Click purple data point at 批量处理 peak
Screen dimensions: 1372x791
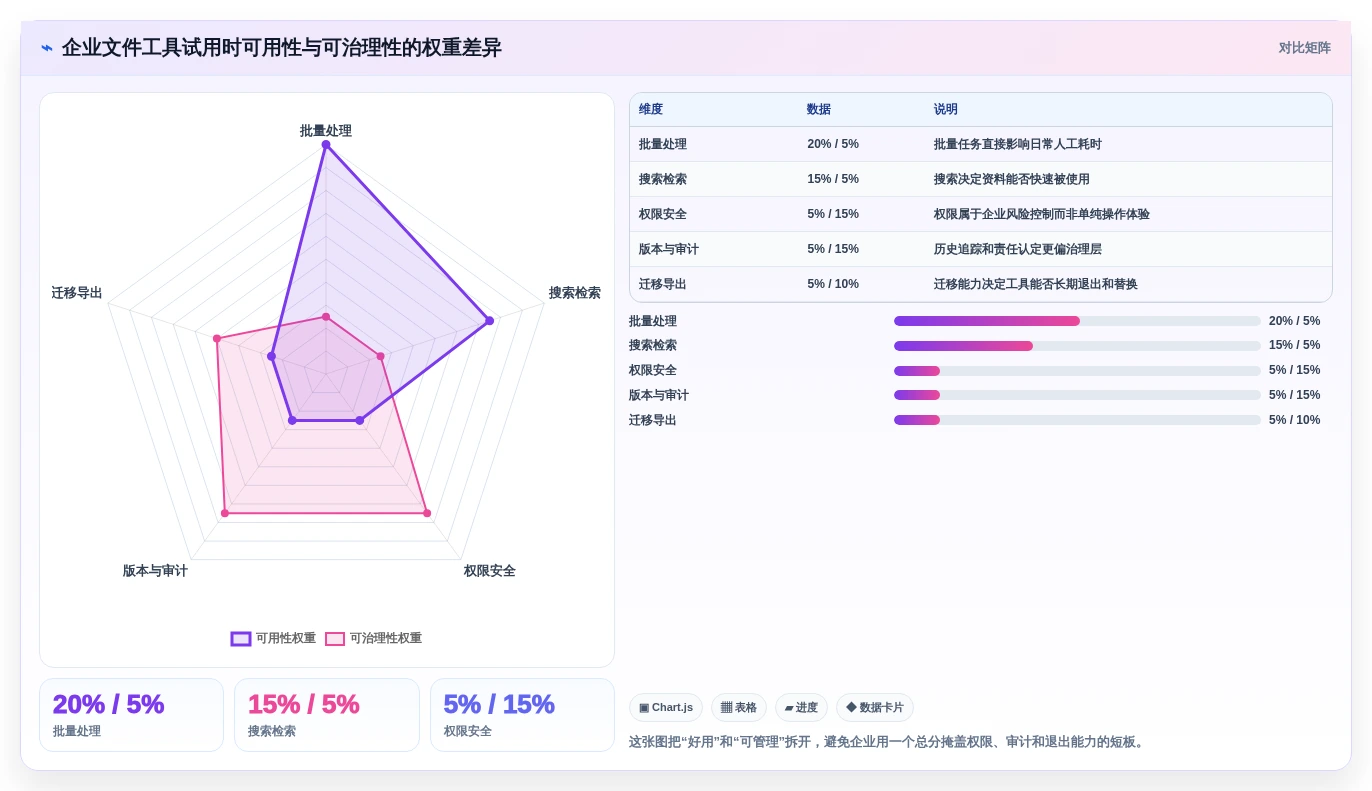[326, 144]
